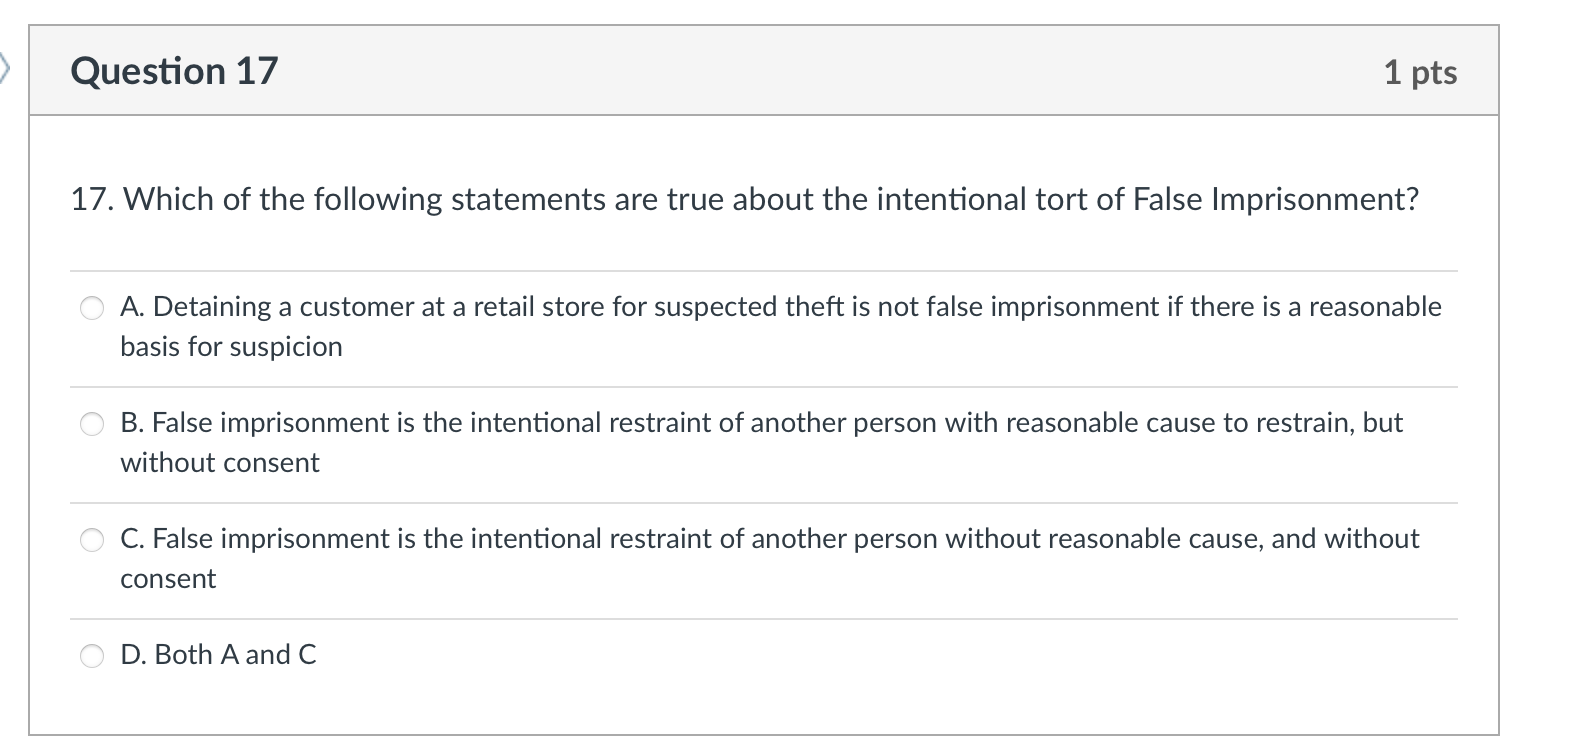The height and width of the screenshot is (754, 1588).
Task: Click the divider line above answer D
Action: pyautogui.click(x=764, y=617)
